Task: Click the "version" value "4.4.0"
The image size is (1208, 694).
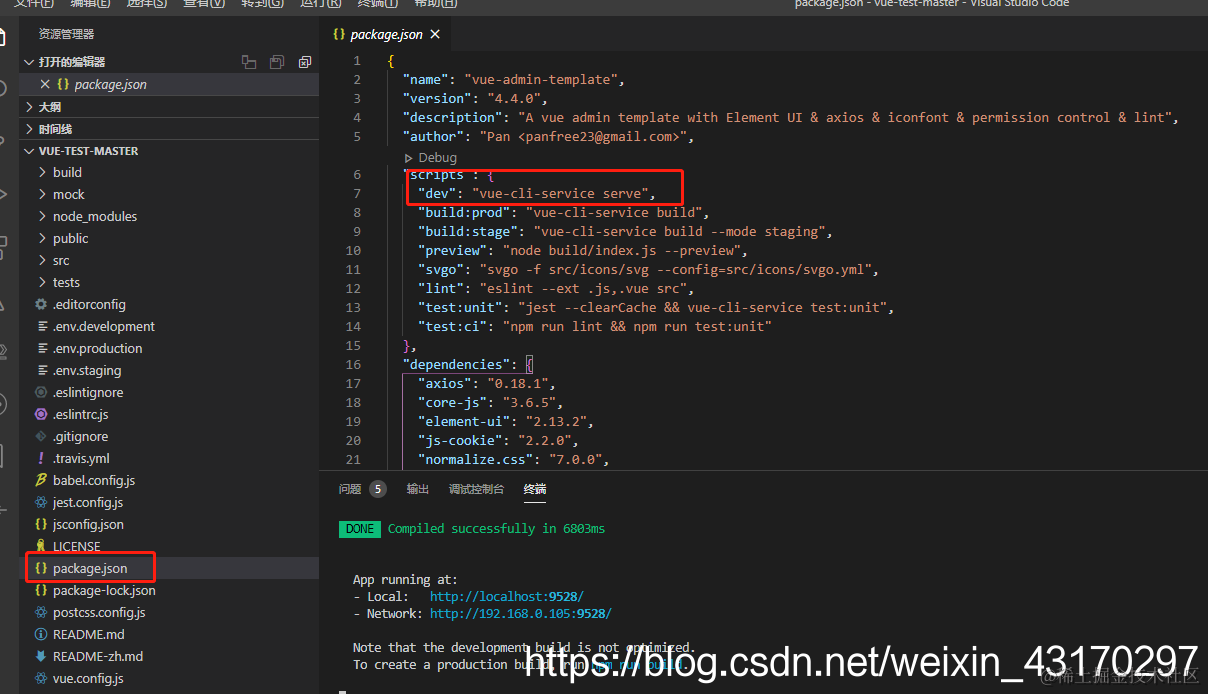Action: [514, 99]
